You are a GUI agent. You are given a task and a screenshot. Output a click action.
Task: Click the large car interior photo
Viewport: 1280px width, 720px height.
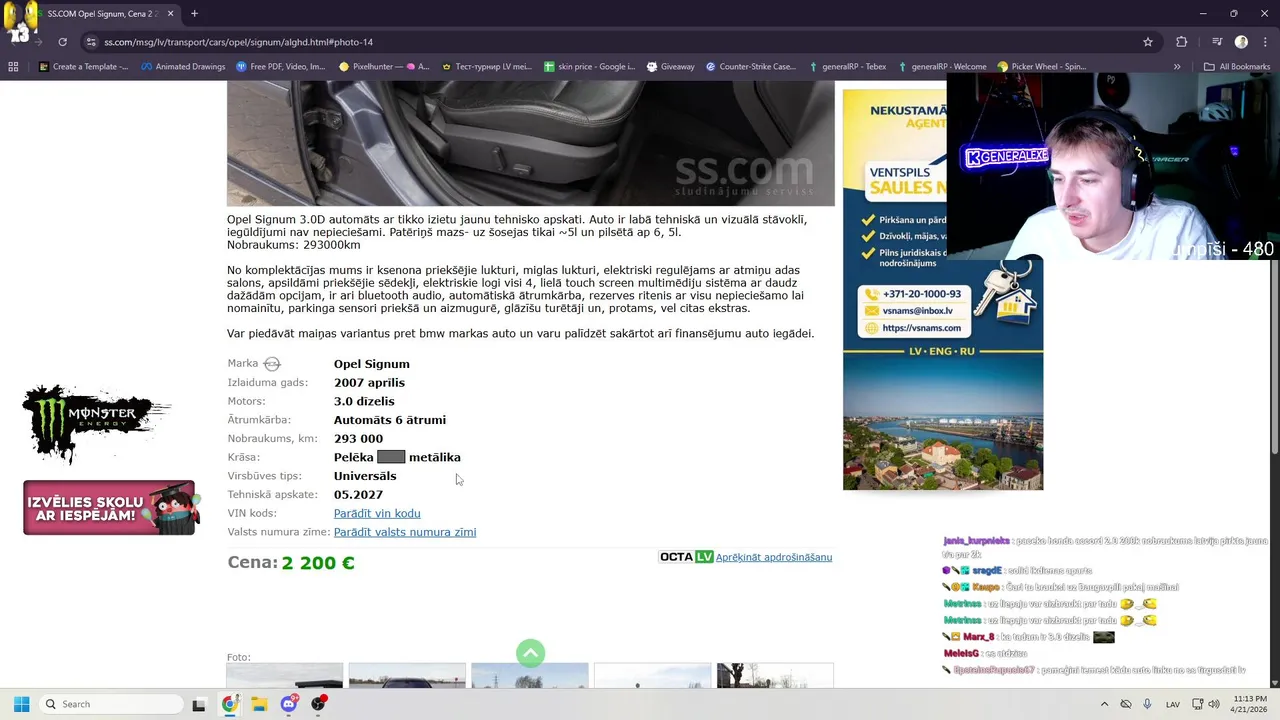click(531, 143)
